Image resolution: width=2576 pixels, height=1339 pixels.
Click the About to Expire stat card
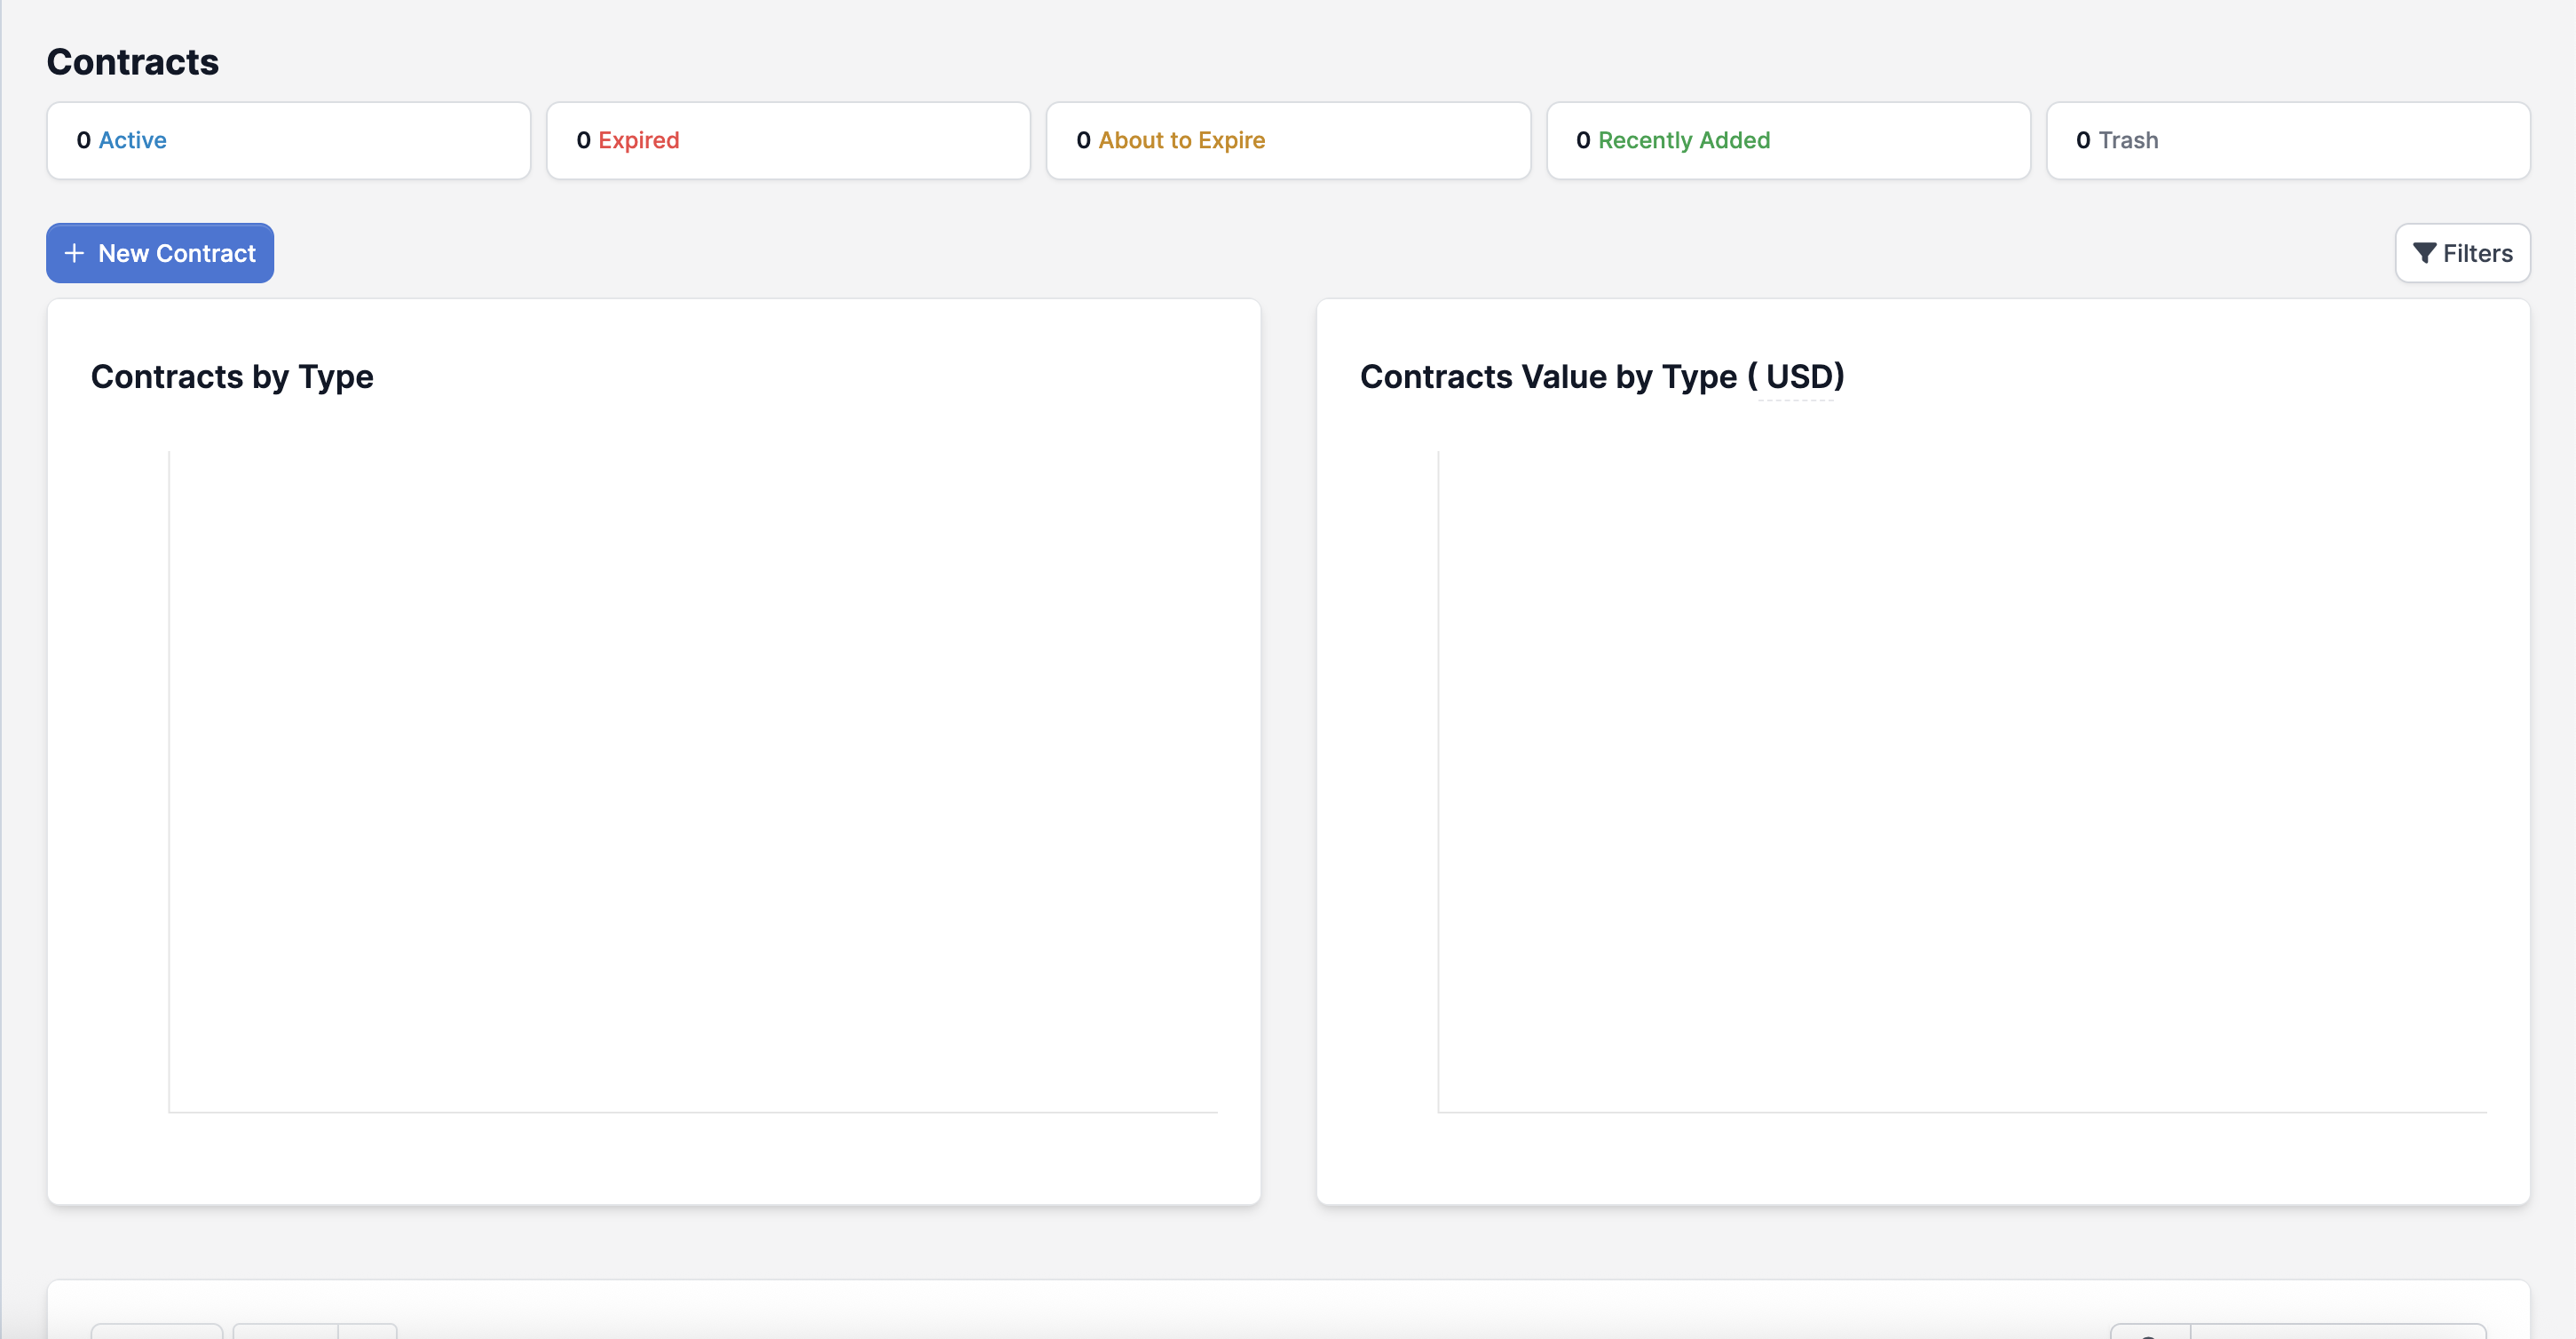[x=1288, y=140]
